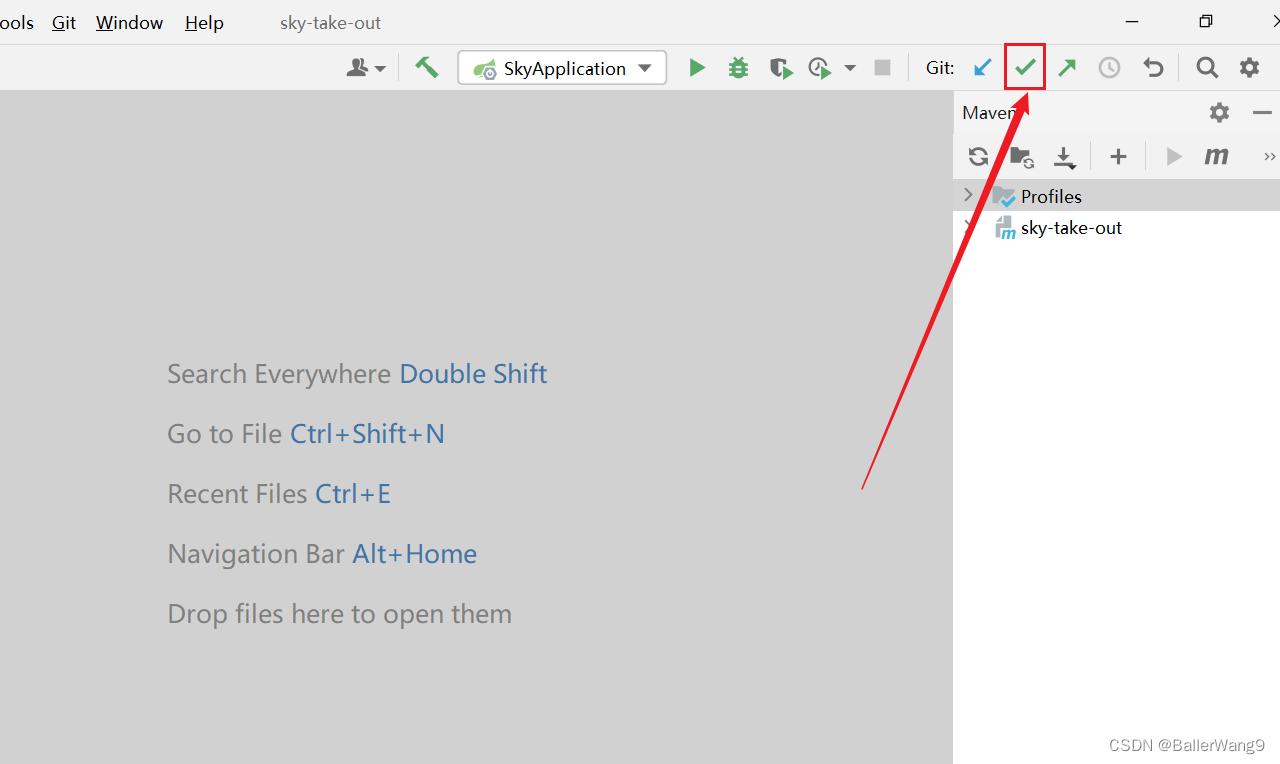Click the Build Project hammer icon
This screenshot has width=1280, height=764.
(427, 68)
